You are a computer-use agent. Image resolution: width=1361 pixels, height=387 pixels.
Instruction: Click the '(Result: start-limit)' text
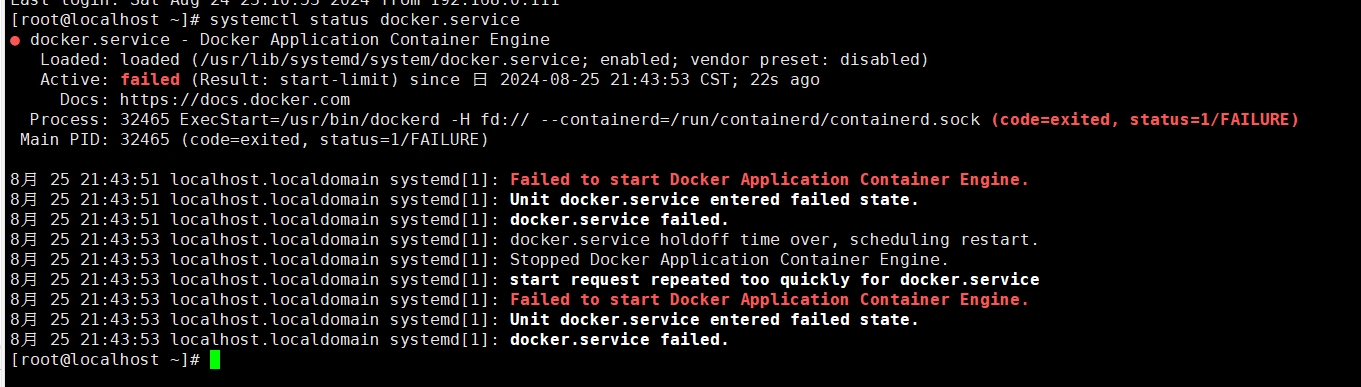(x=295, y=80)
